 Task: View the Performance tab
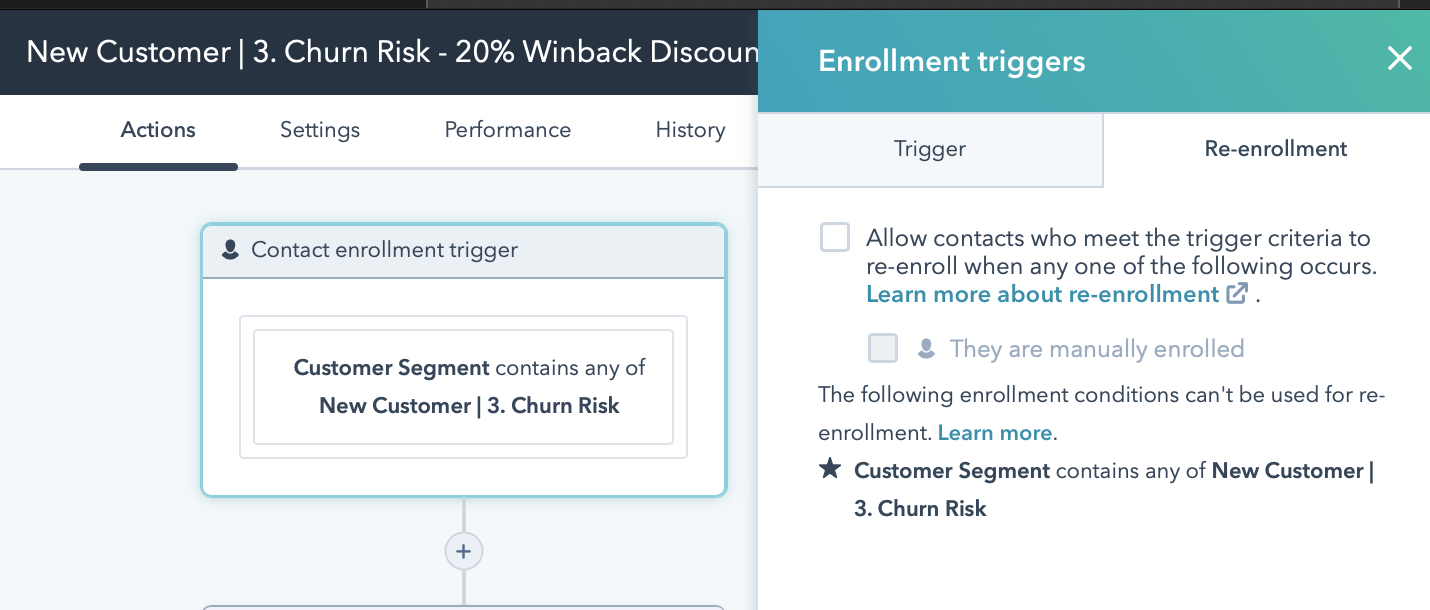point(507,130)
